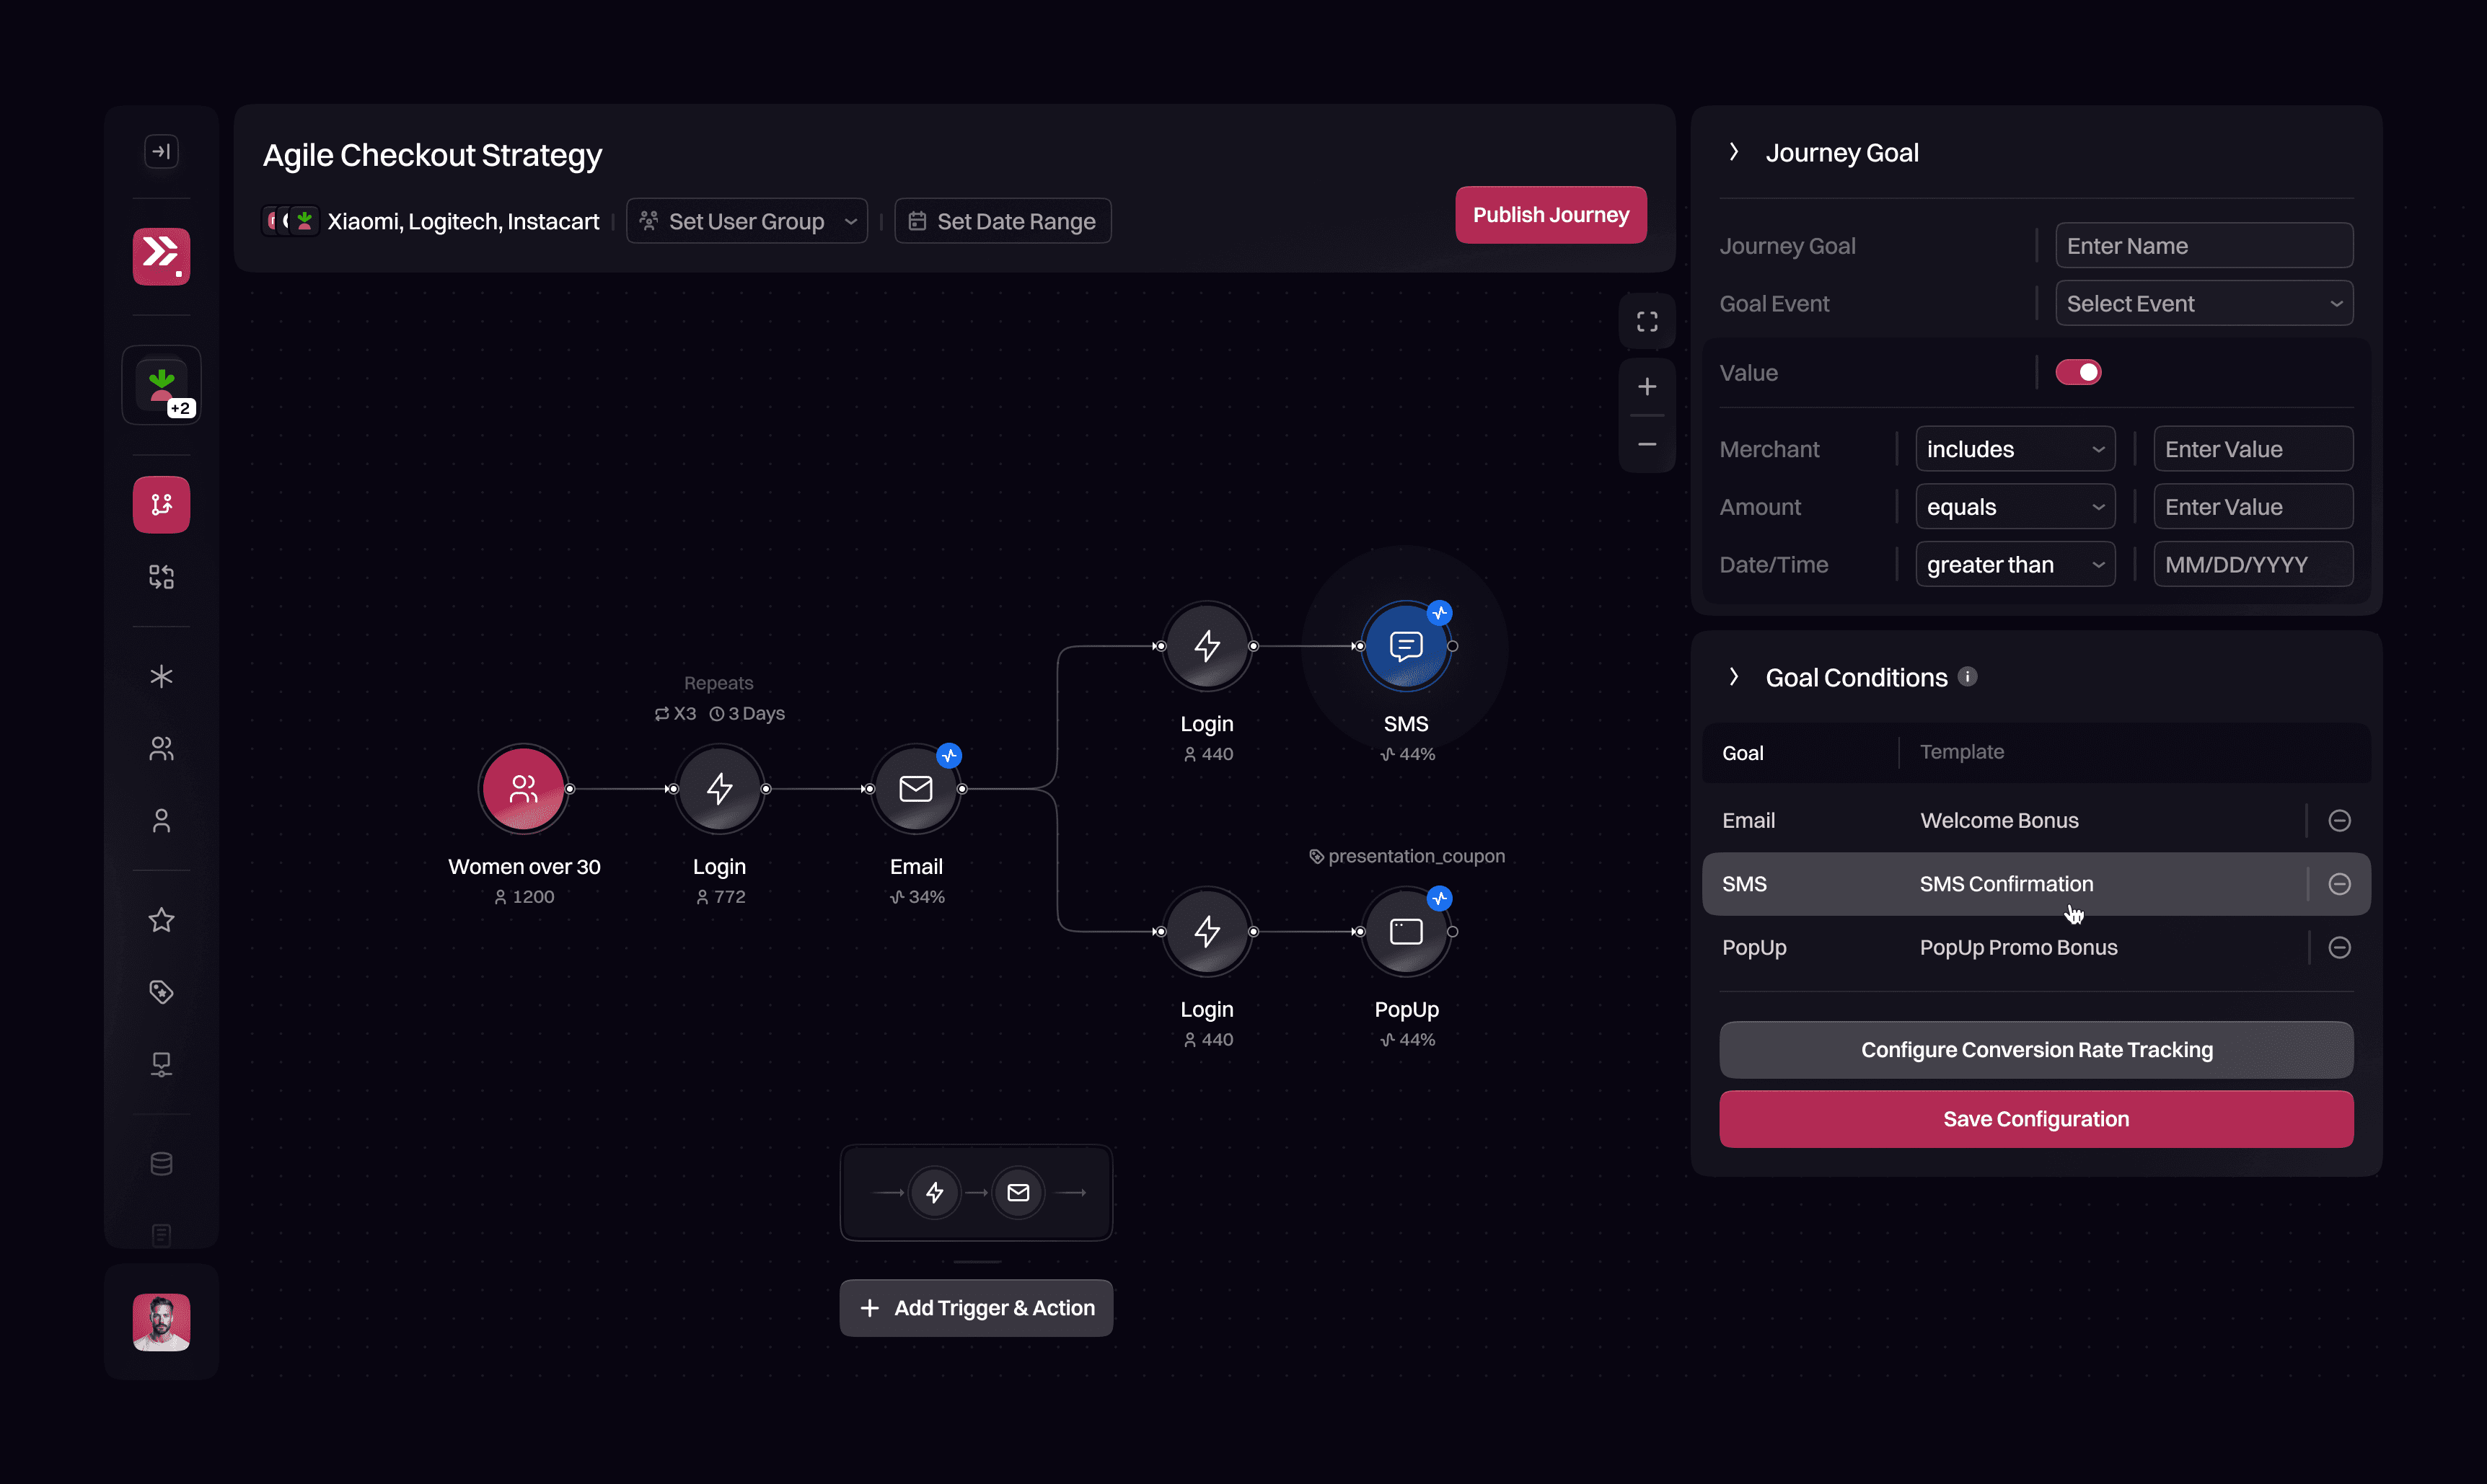Open the Set User Group dropdown
The image size is (2487, 1484).
click(x=746, y=221)
